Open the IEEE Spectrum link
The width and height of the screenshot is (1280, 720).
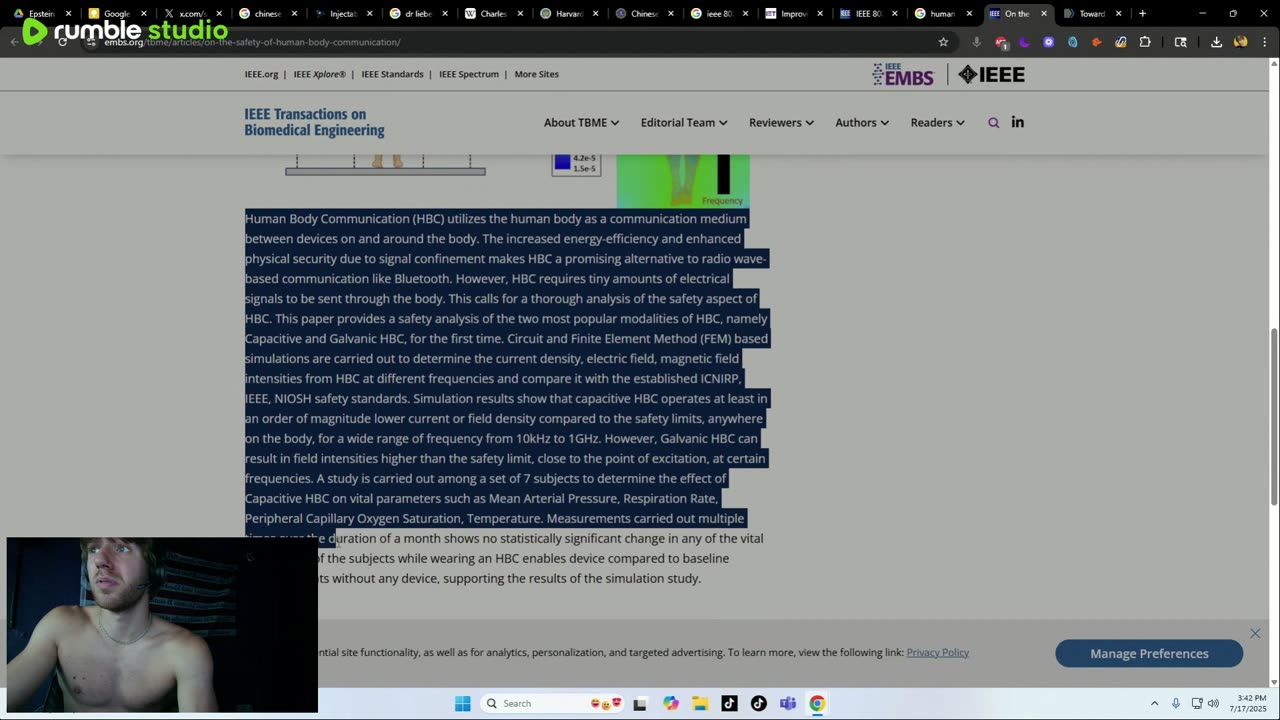[469, 74]
